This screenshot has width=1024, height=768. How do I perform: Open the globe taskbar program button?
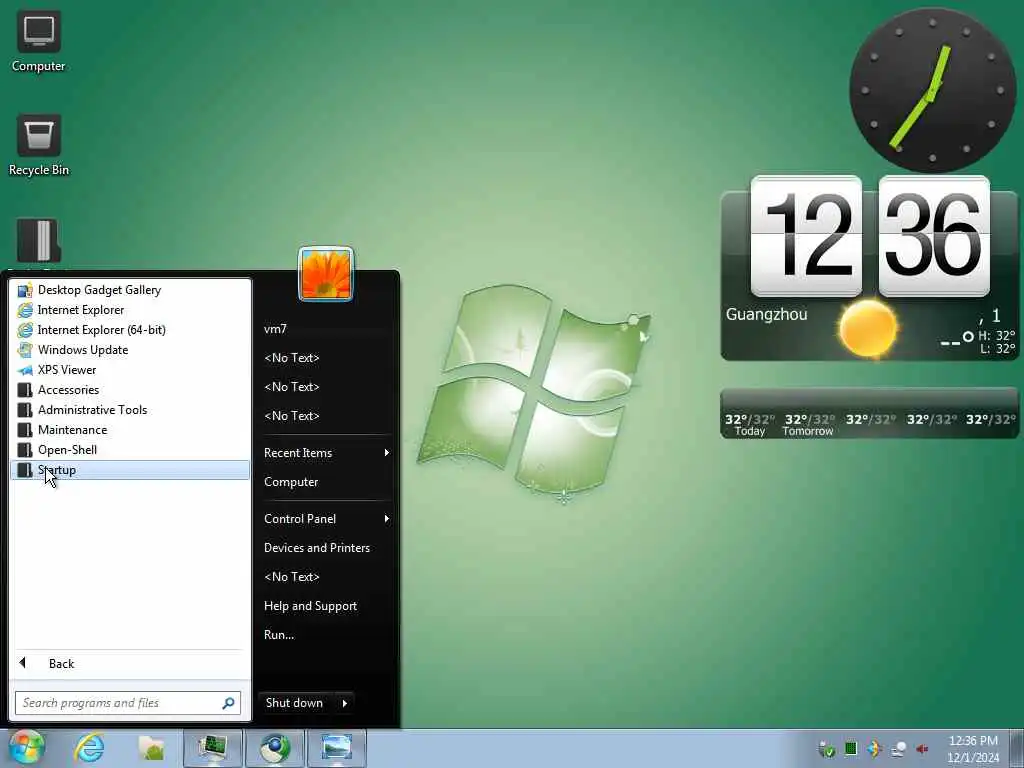[x=275, y=748]
